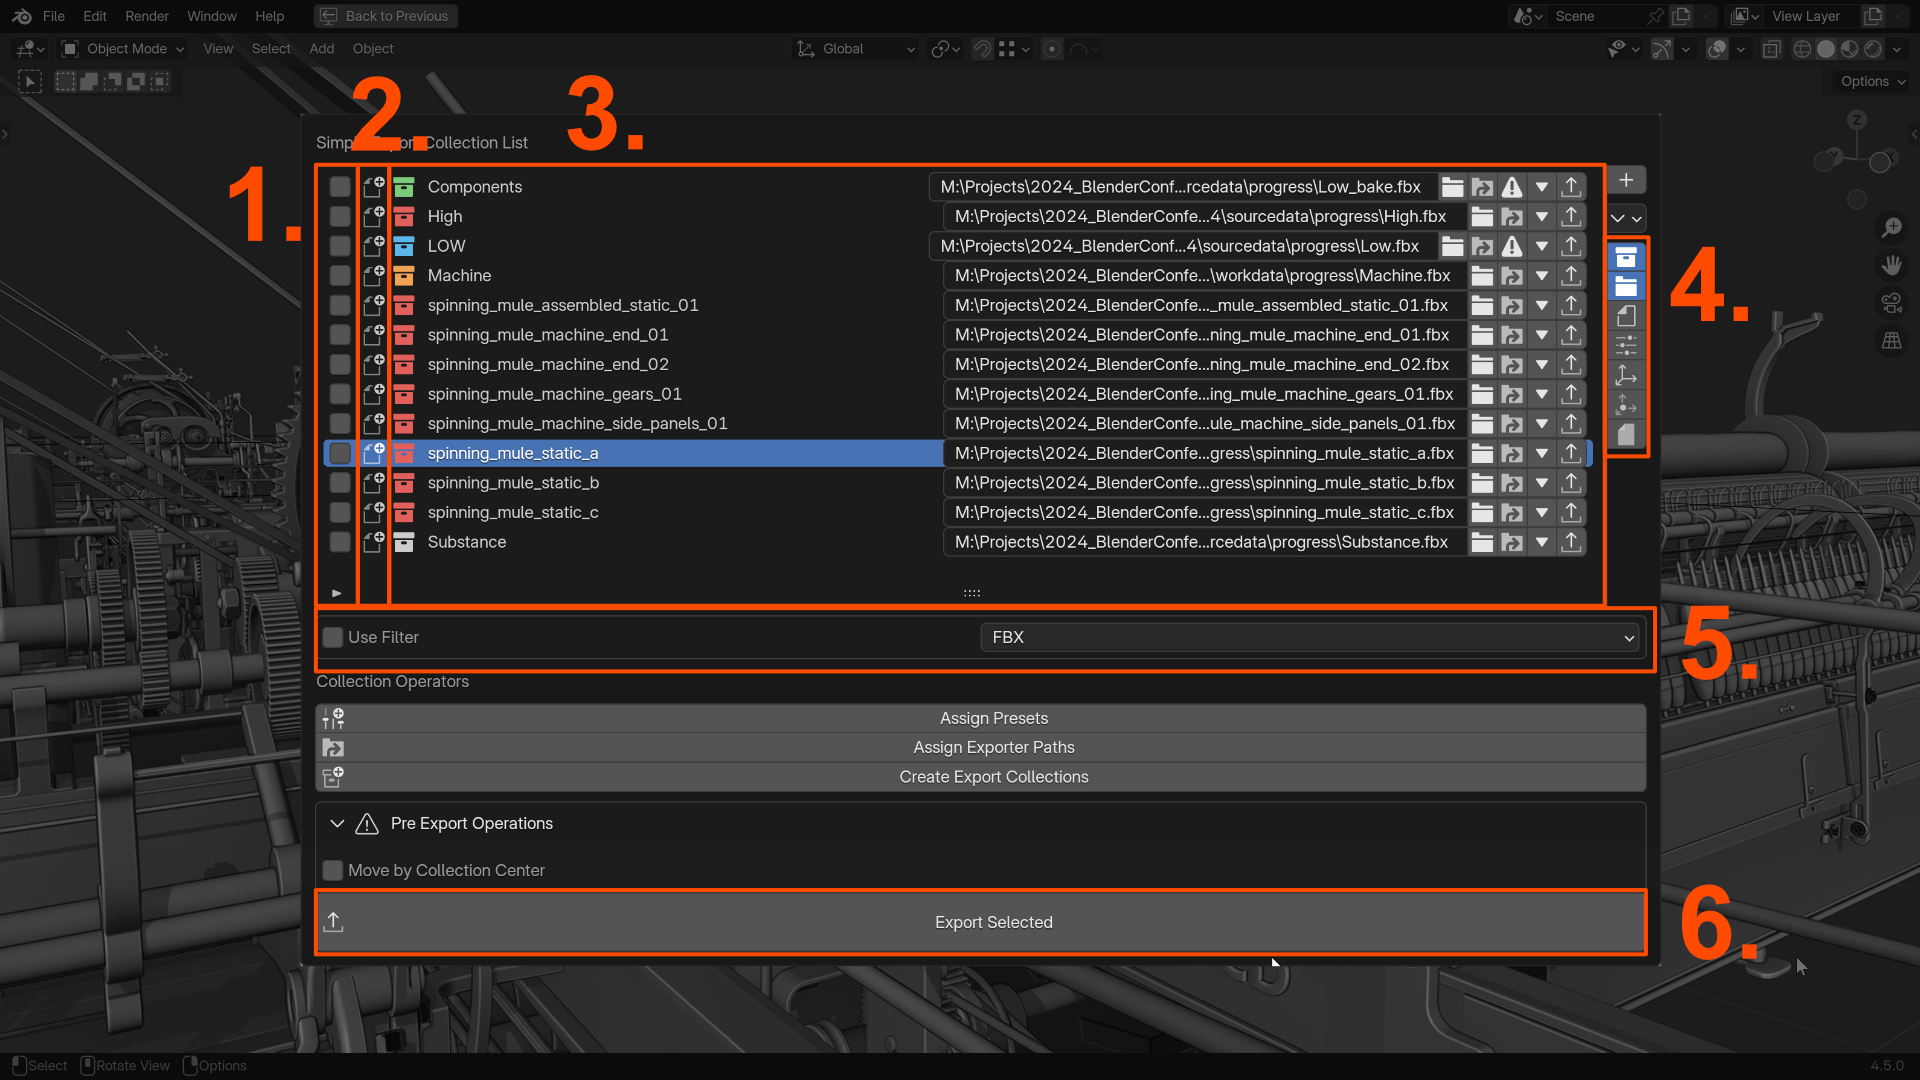Click Assign Exporter Paths button
This screenshot has height=1080, width=1920.
click(x=981, y=747)
